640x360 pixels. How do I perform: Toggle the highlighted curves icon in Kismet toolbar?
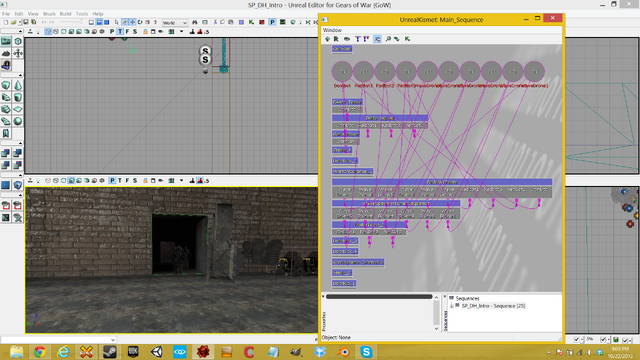click(x=377, y=39)
